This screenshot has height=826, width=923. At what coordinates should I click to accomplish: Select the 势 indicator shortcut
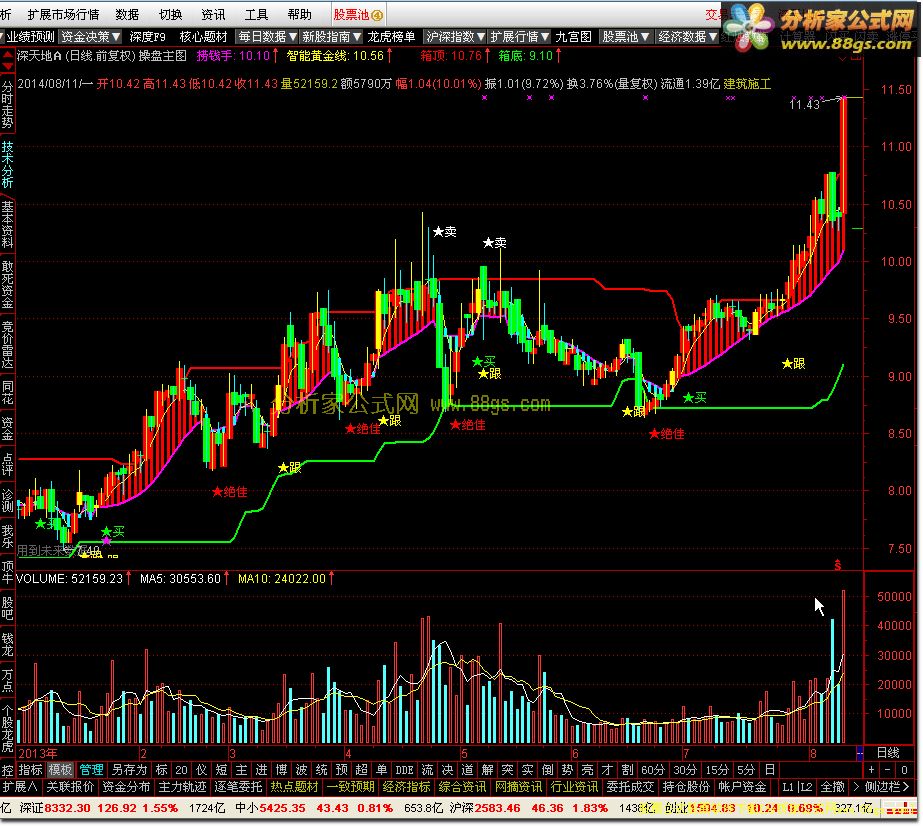click(x=567, y=770)
